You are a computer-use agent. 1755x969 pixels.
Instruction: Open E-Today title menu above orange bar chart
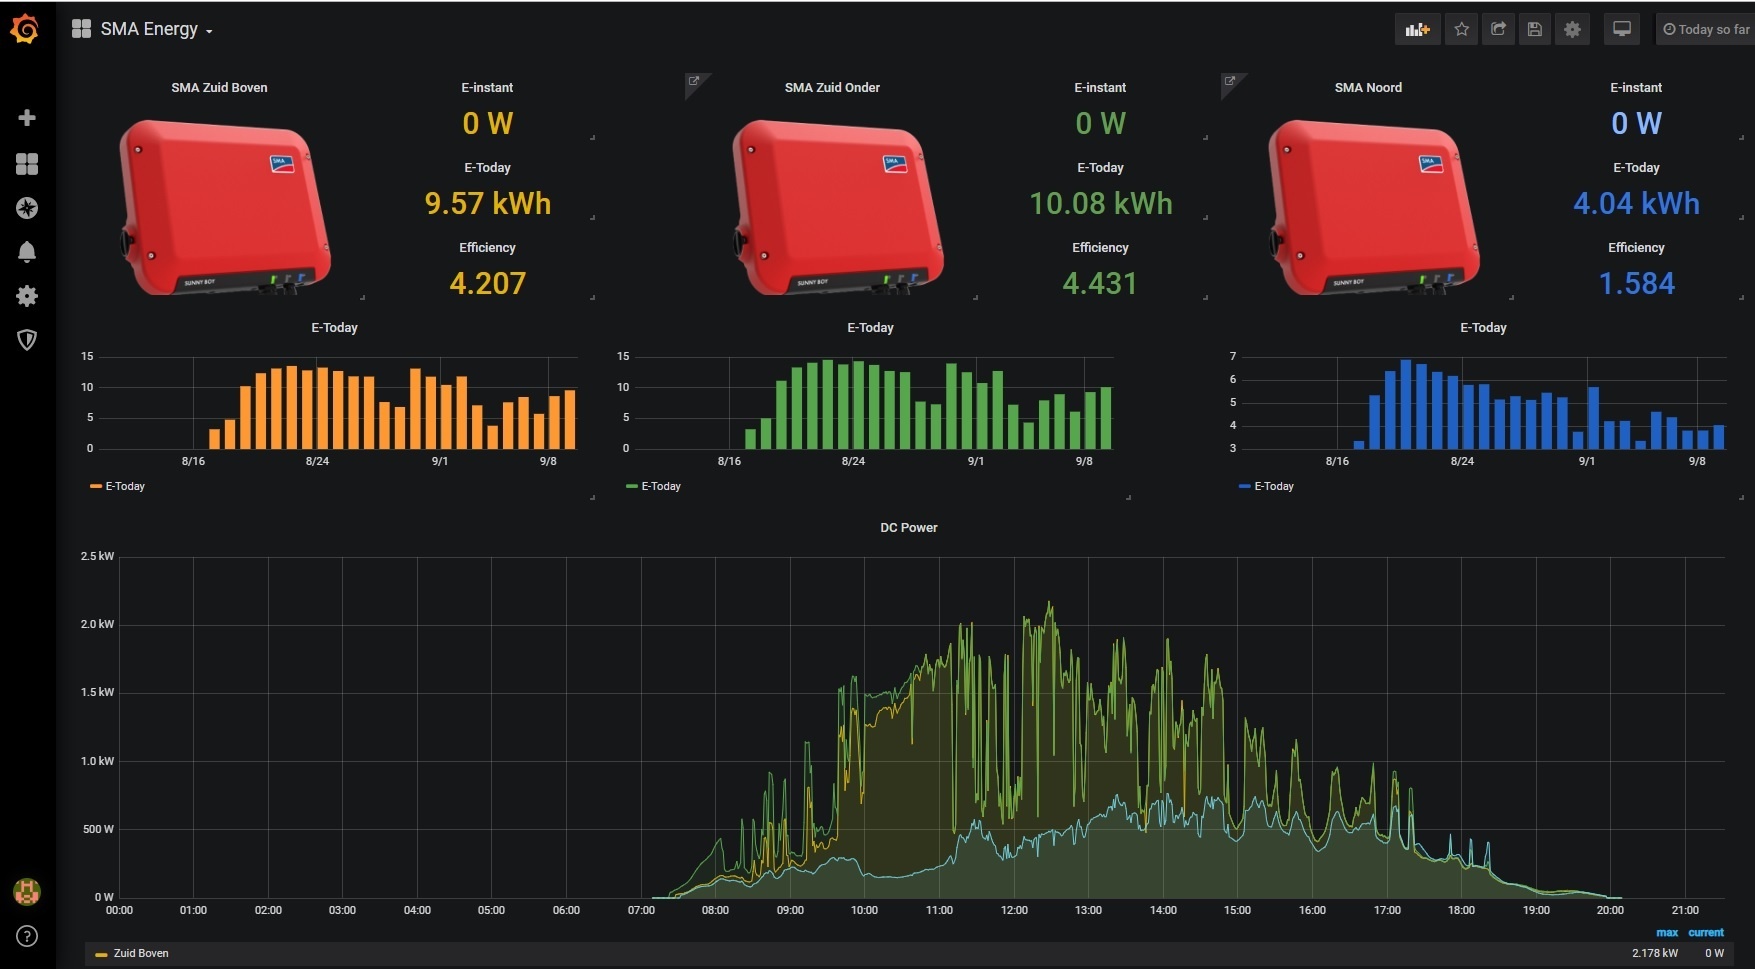click(x=334, y=328)
